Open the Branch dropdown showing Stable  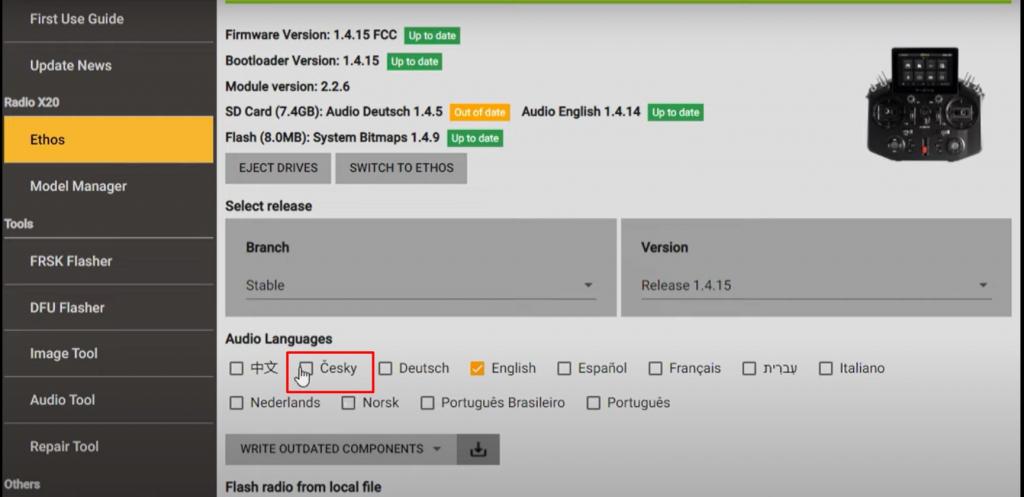tap(420, 286)
